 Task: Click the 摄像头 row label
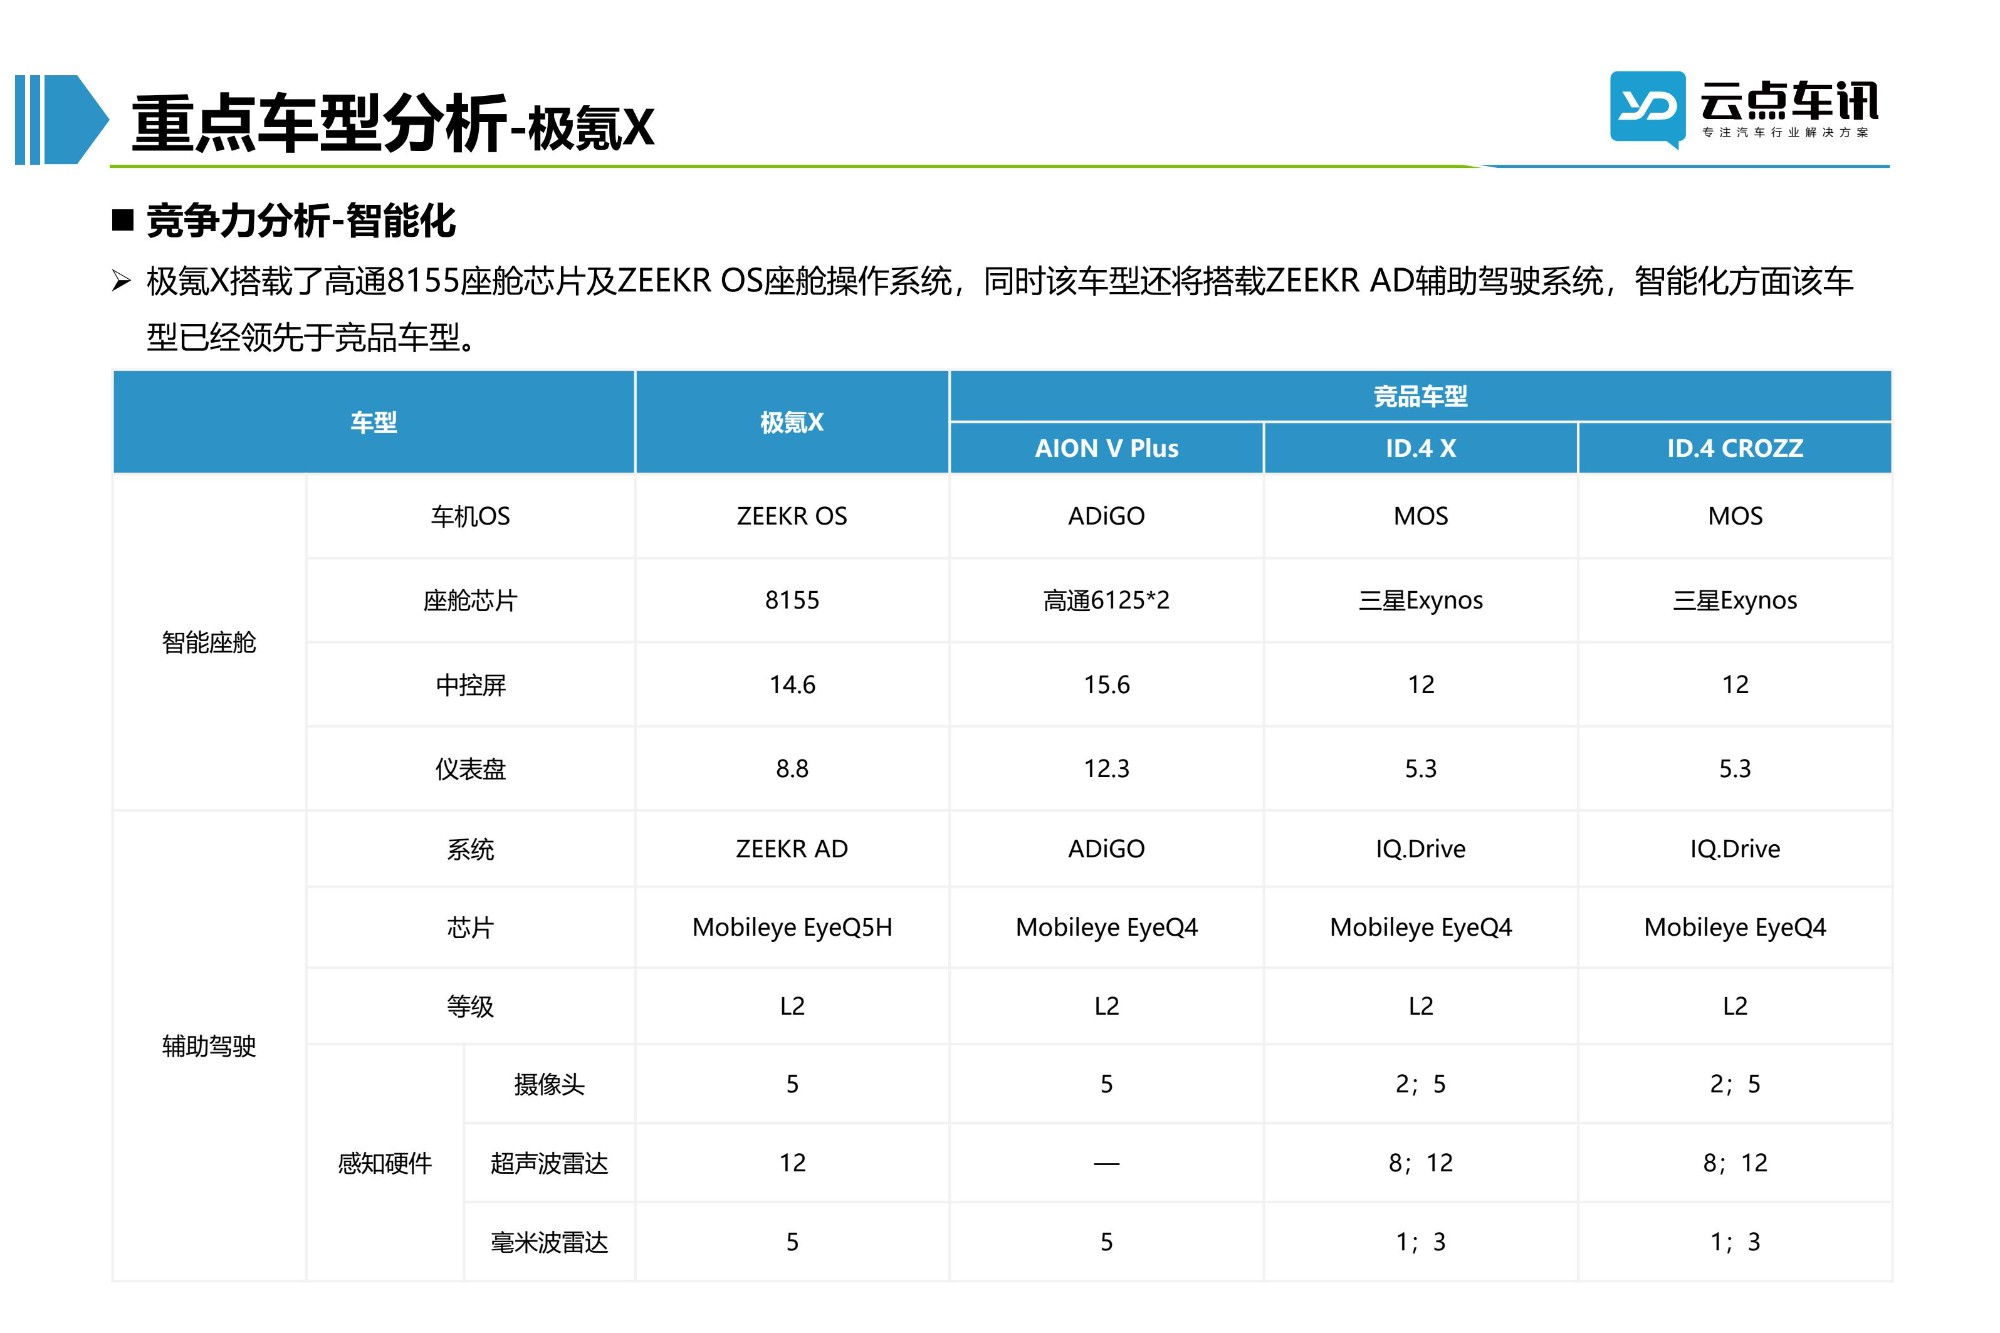click(x=549, y=1084)
